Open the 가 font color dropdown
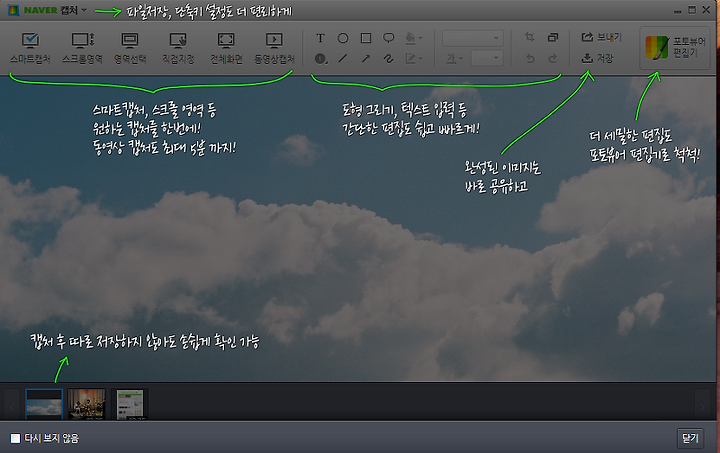720x453 pixels. [x=454, y=59]
